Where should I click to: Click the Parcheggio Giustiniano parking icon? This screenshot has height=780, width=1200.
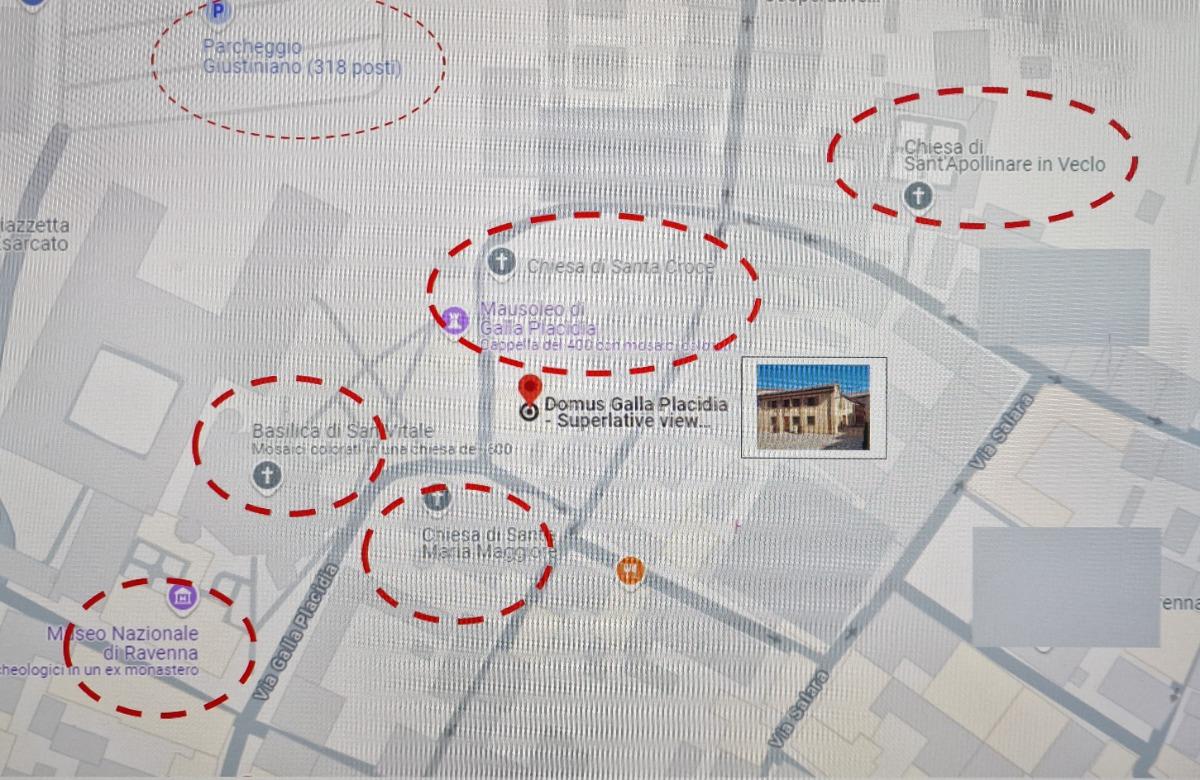tap(219, 12)
